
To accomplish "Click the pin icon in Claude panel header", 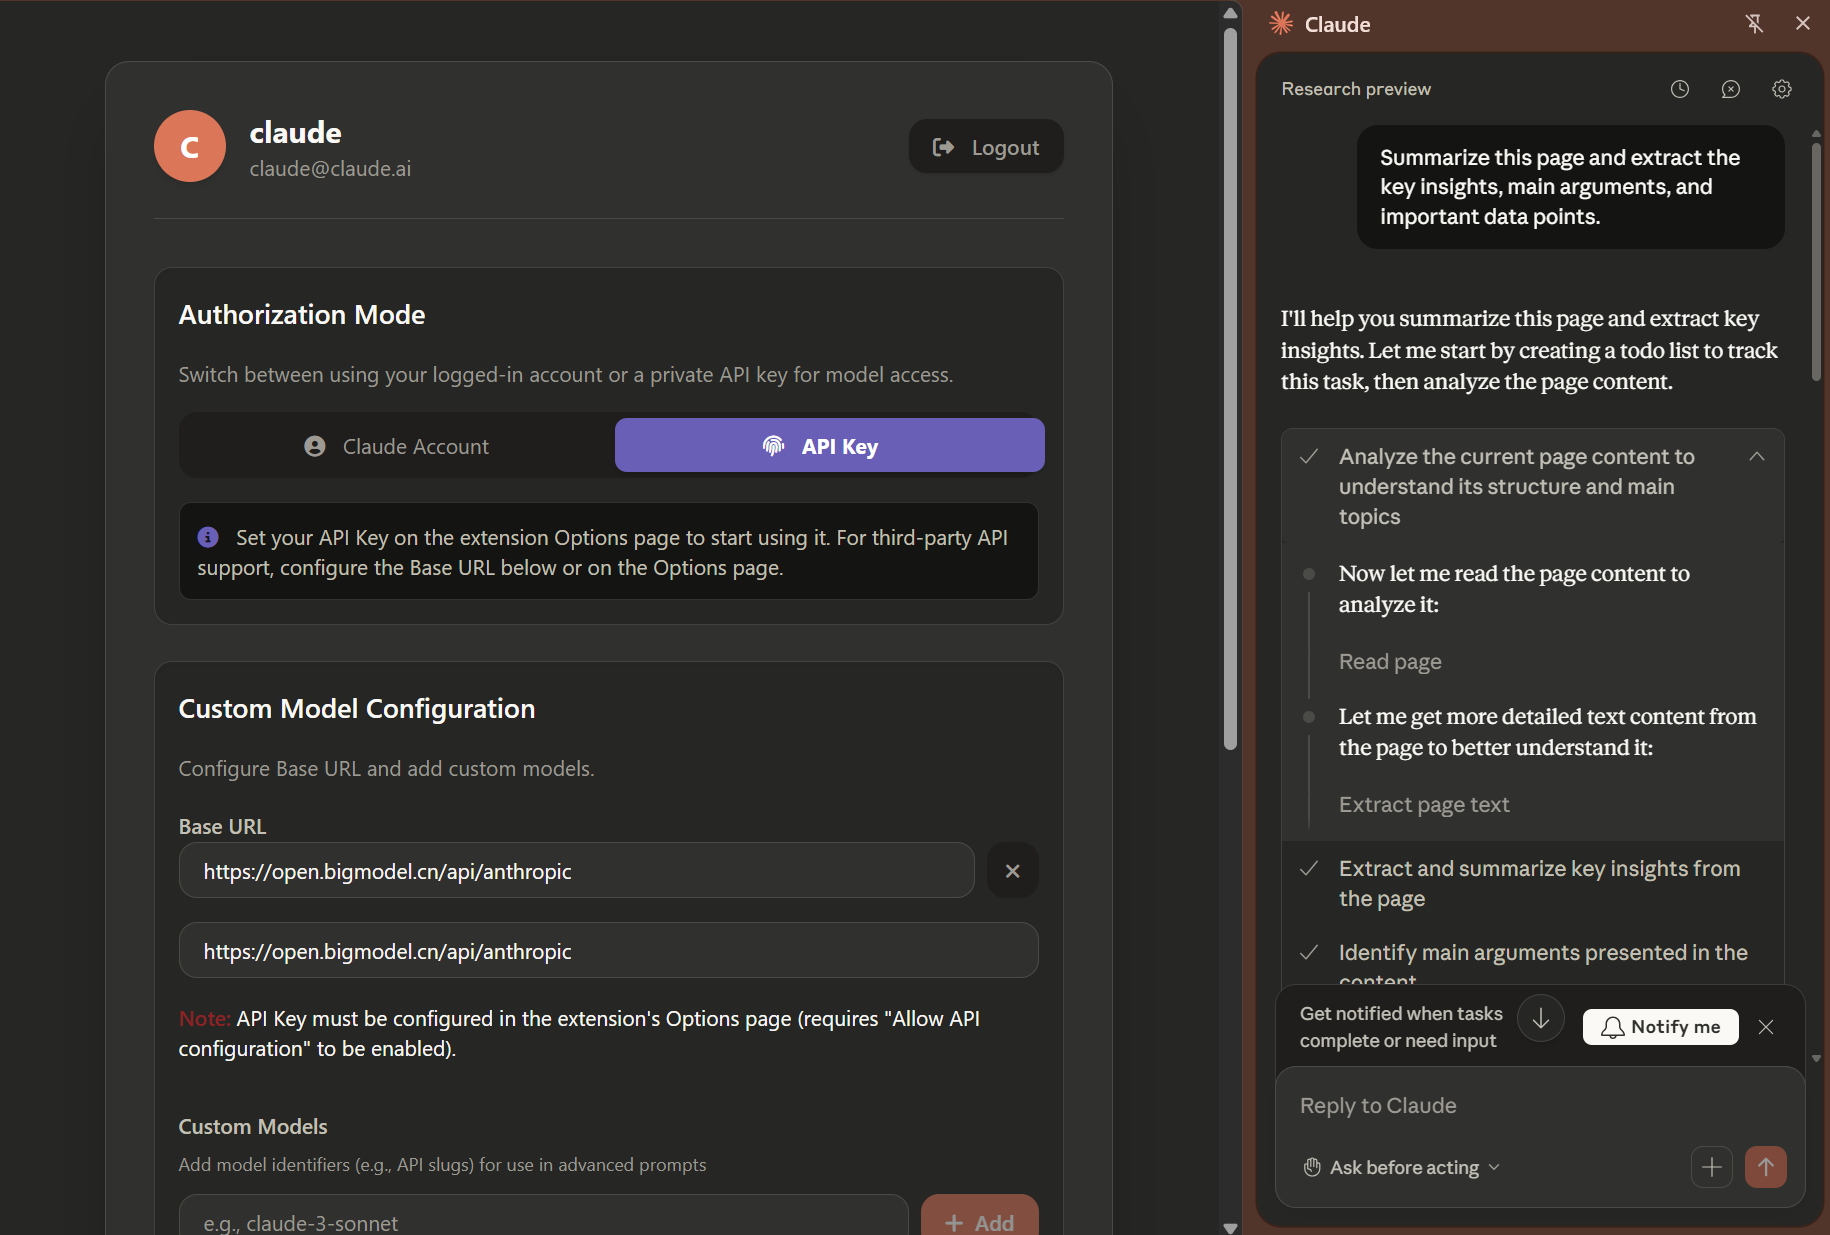I will point(1754,24).
